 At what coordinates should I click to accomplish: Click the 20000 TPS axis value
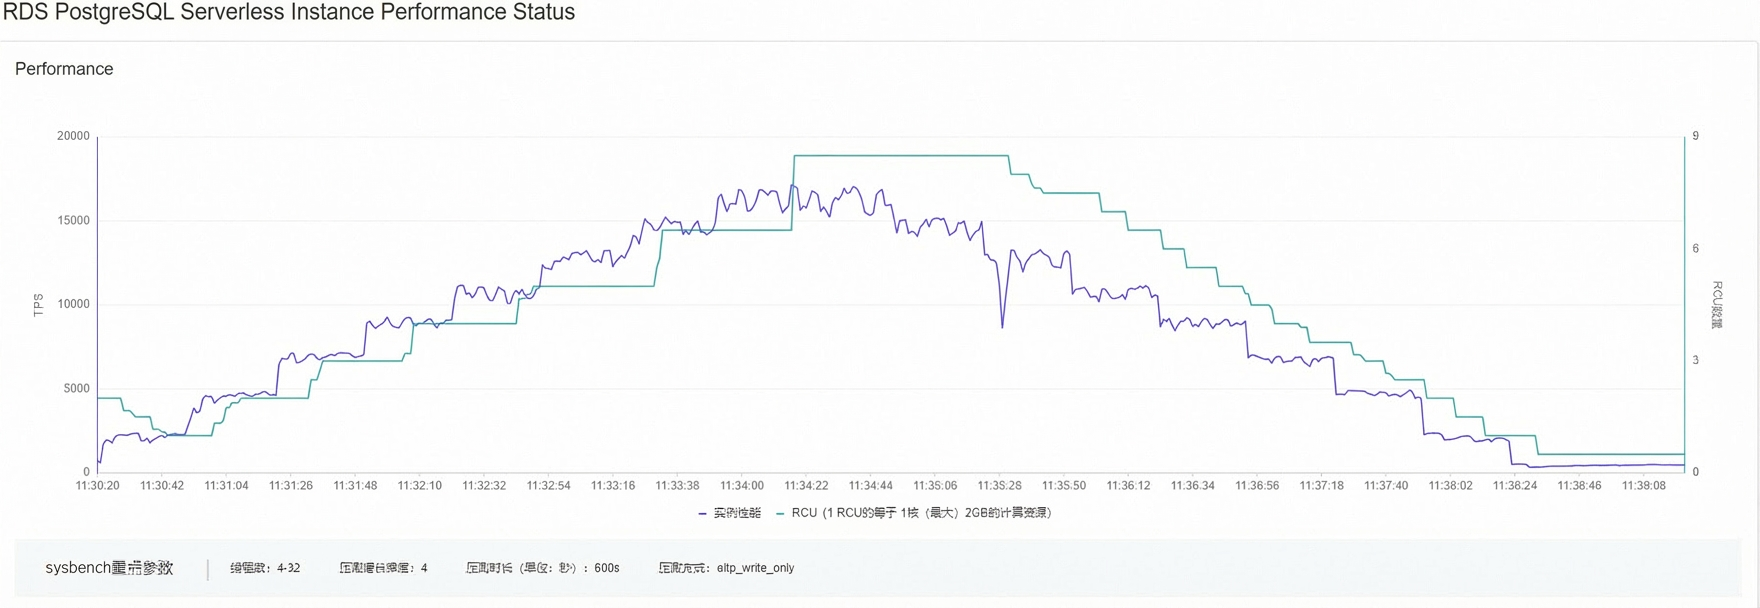(x=73, y=136)
